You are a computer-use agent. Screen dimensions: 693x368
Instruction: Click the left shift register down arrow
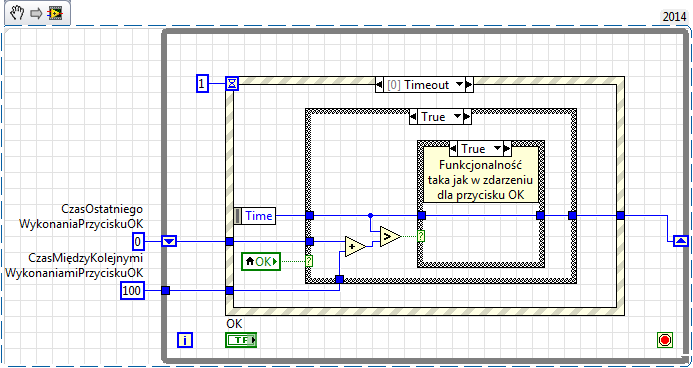click(170, 241)
